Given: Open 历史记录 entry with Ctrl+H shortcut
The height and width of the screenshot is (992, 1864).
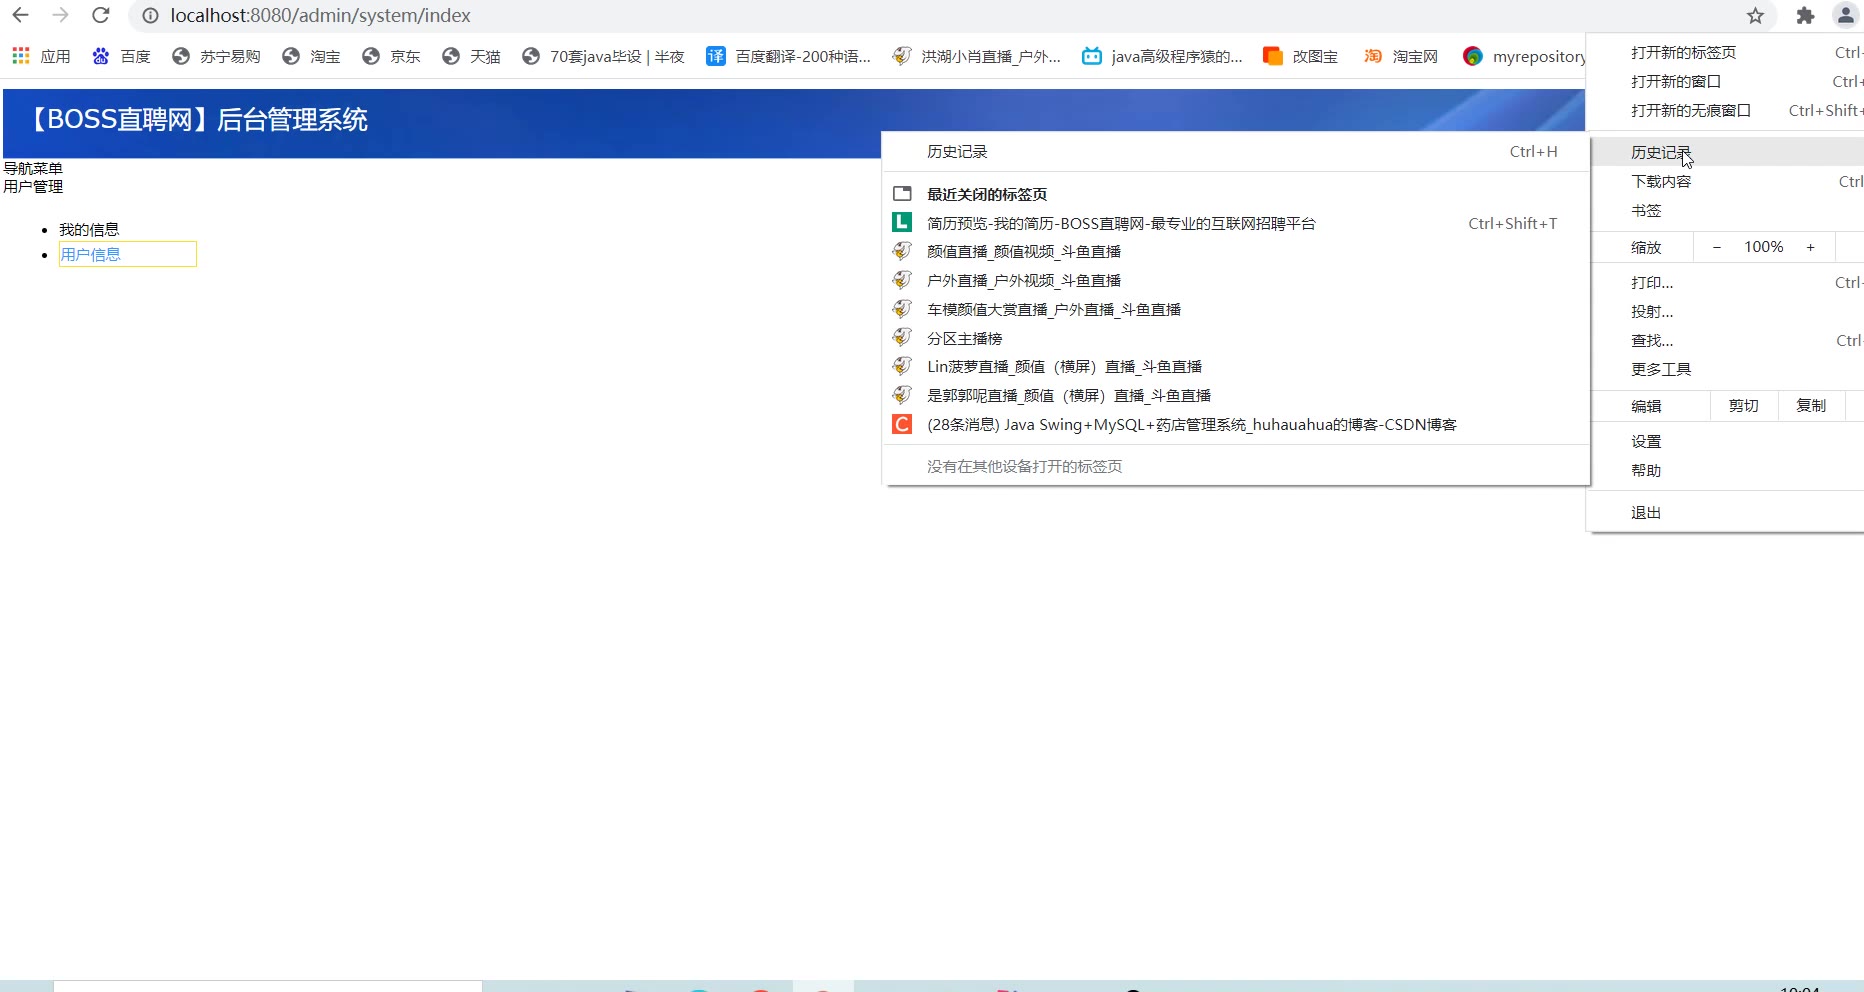Looking at the screenshot, I should point(1236,152).
